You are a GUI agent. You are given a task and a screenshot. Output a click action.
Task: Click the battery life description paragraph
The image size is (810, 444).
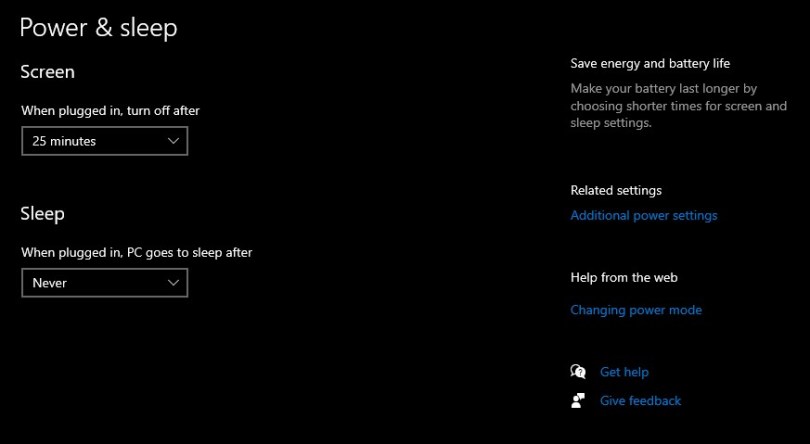click(x=678, y=106)
